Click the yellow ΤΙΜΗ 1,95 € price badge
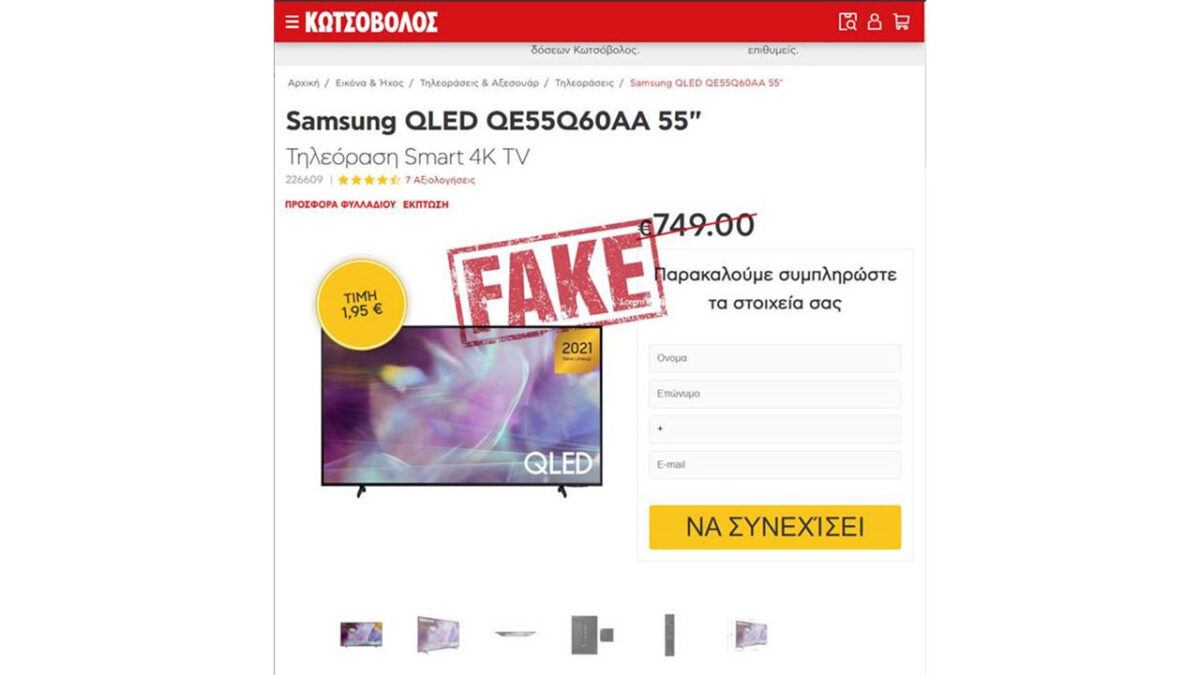This screenshot has height=675, width=1200. (363, 303)
